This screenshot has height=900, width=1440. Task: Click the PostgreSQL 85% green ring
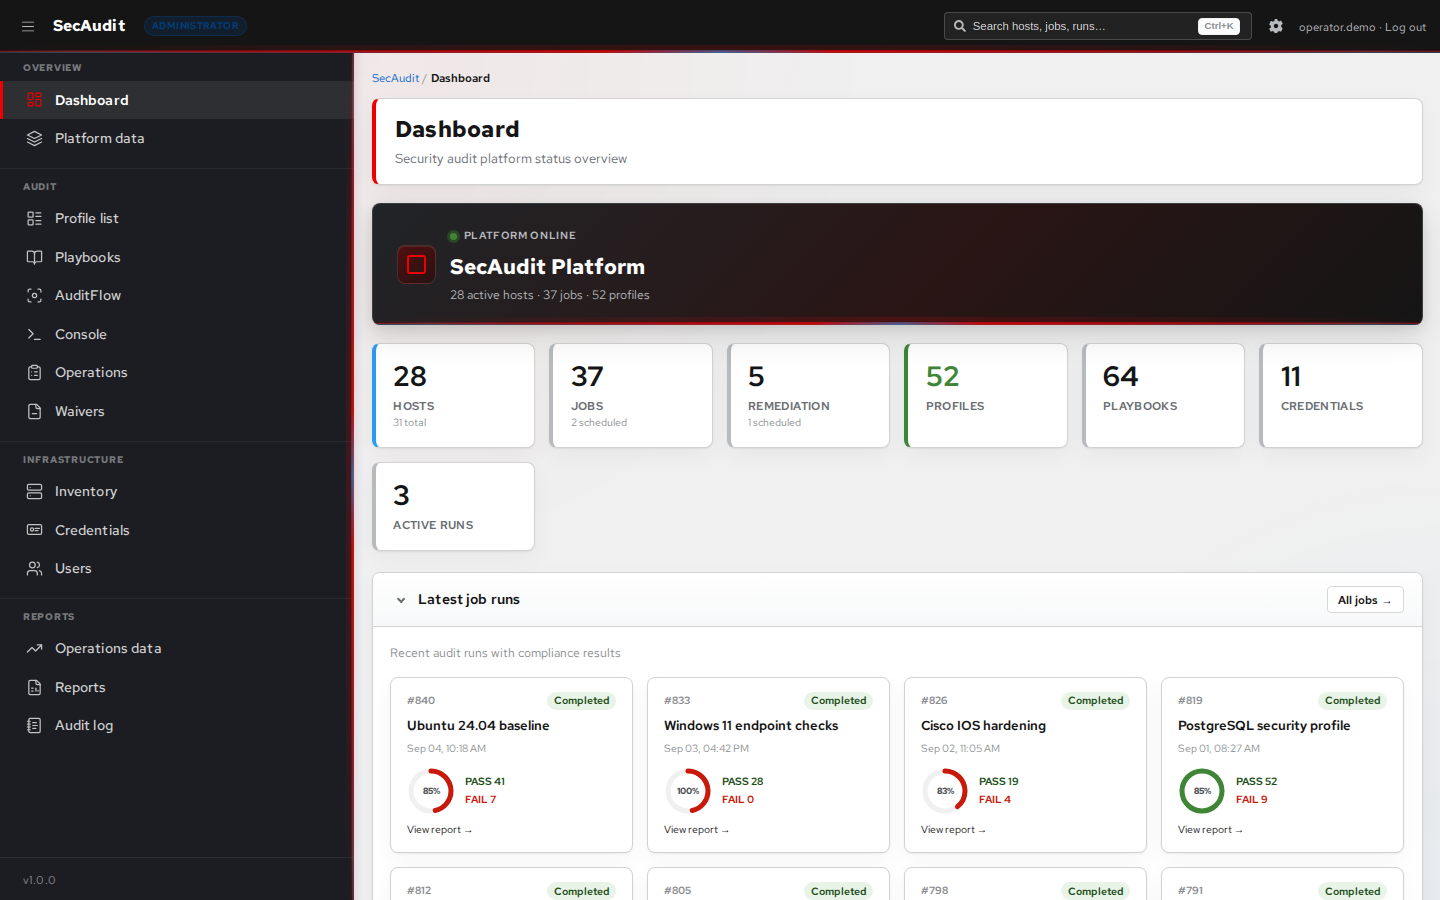click(x=1202, y=791)
